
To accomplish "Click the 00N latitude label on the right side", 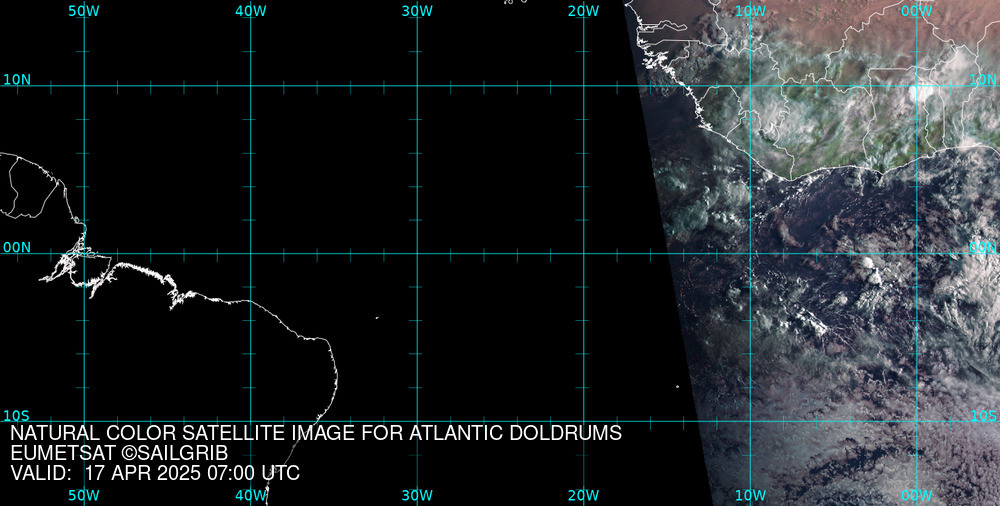I will (x=983, y=248).
